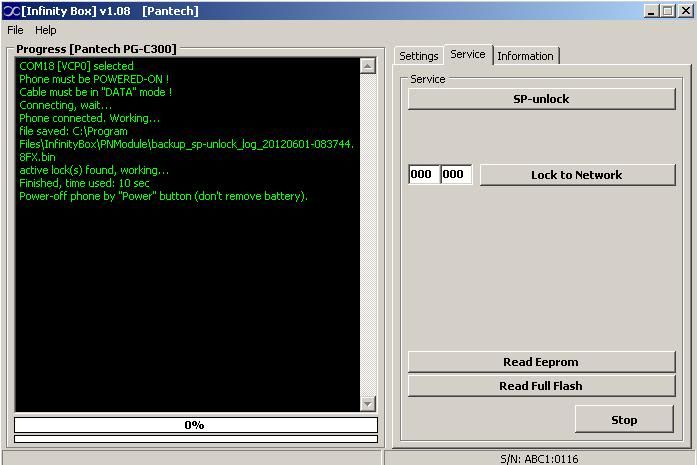Click the log scrollbar down arrow
This screenshot has width=697, height=465.
point(368,404)
